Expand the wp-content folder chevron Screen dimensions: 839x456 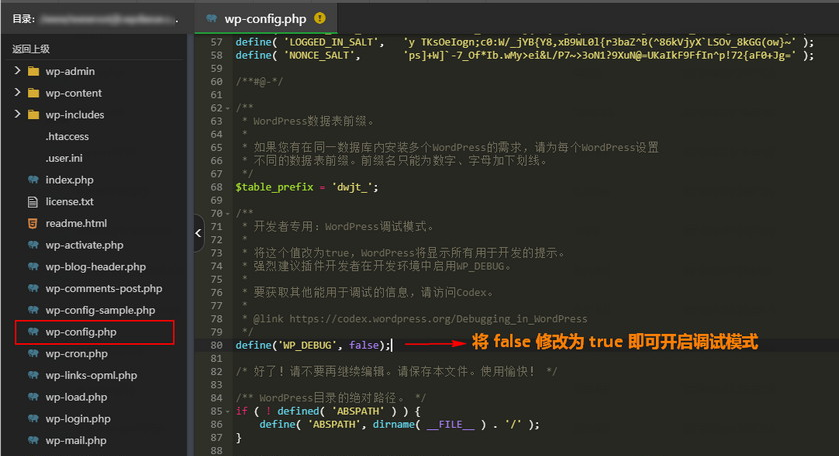click(17, 93)
